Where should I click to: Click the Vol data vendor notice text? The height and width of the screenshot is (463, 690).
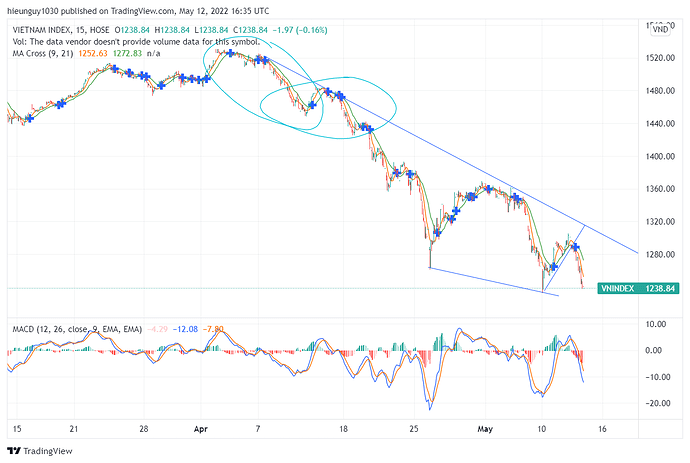(x=136, y=42)
